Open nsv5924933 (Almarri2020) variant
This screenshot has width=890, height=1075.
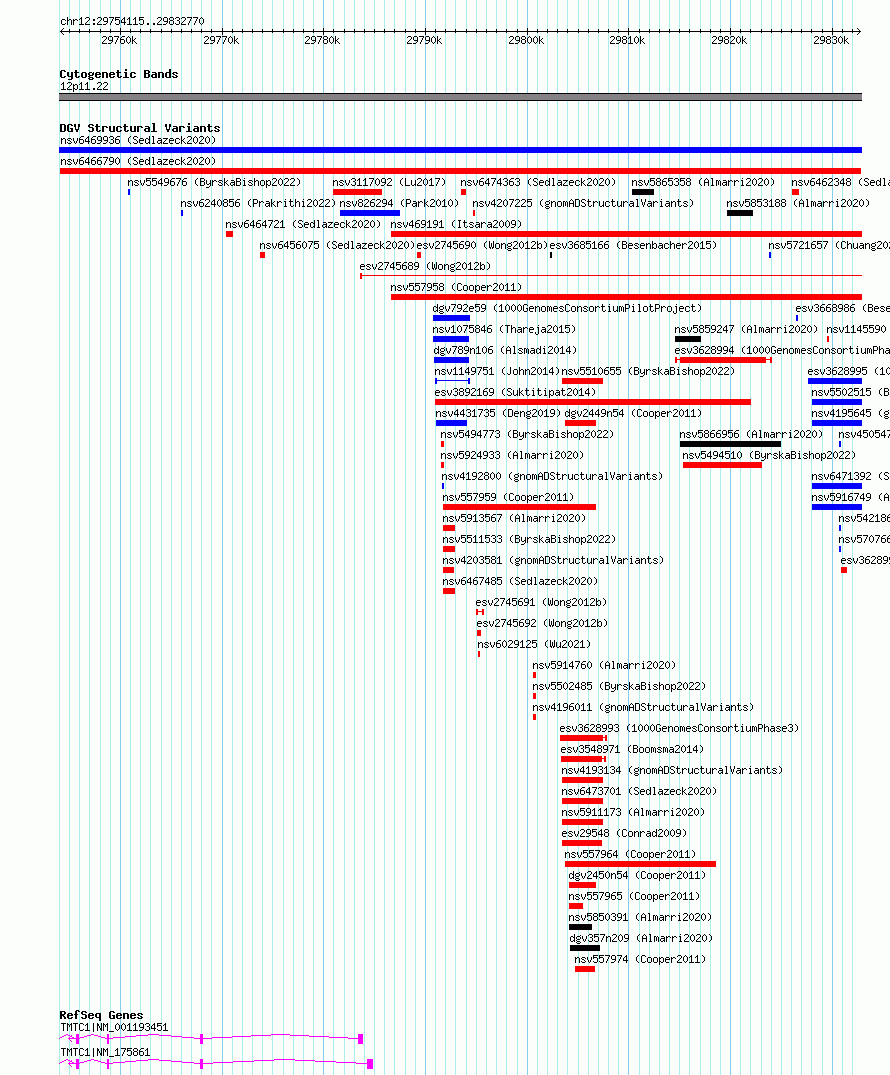(512, 455)
